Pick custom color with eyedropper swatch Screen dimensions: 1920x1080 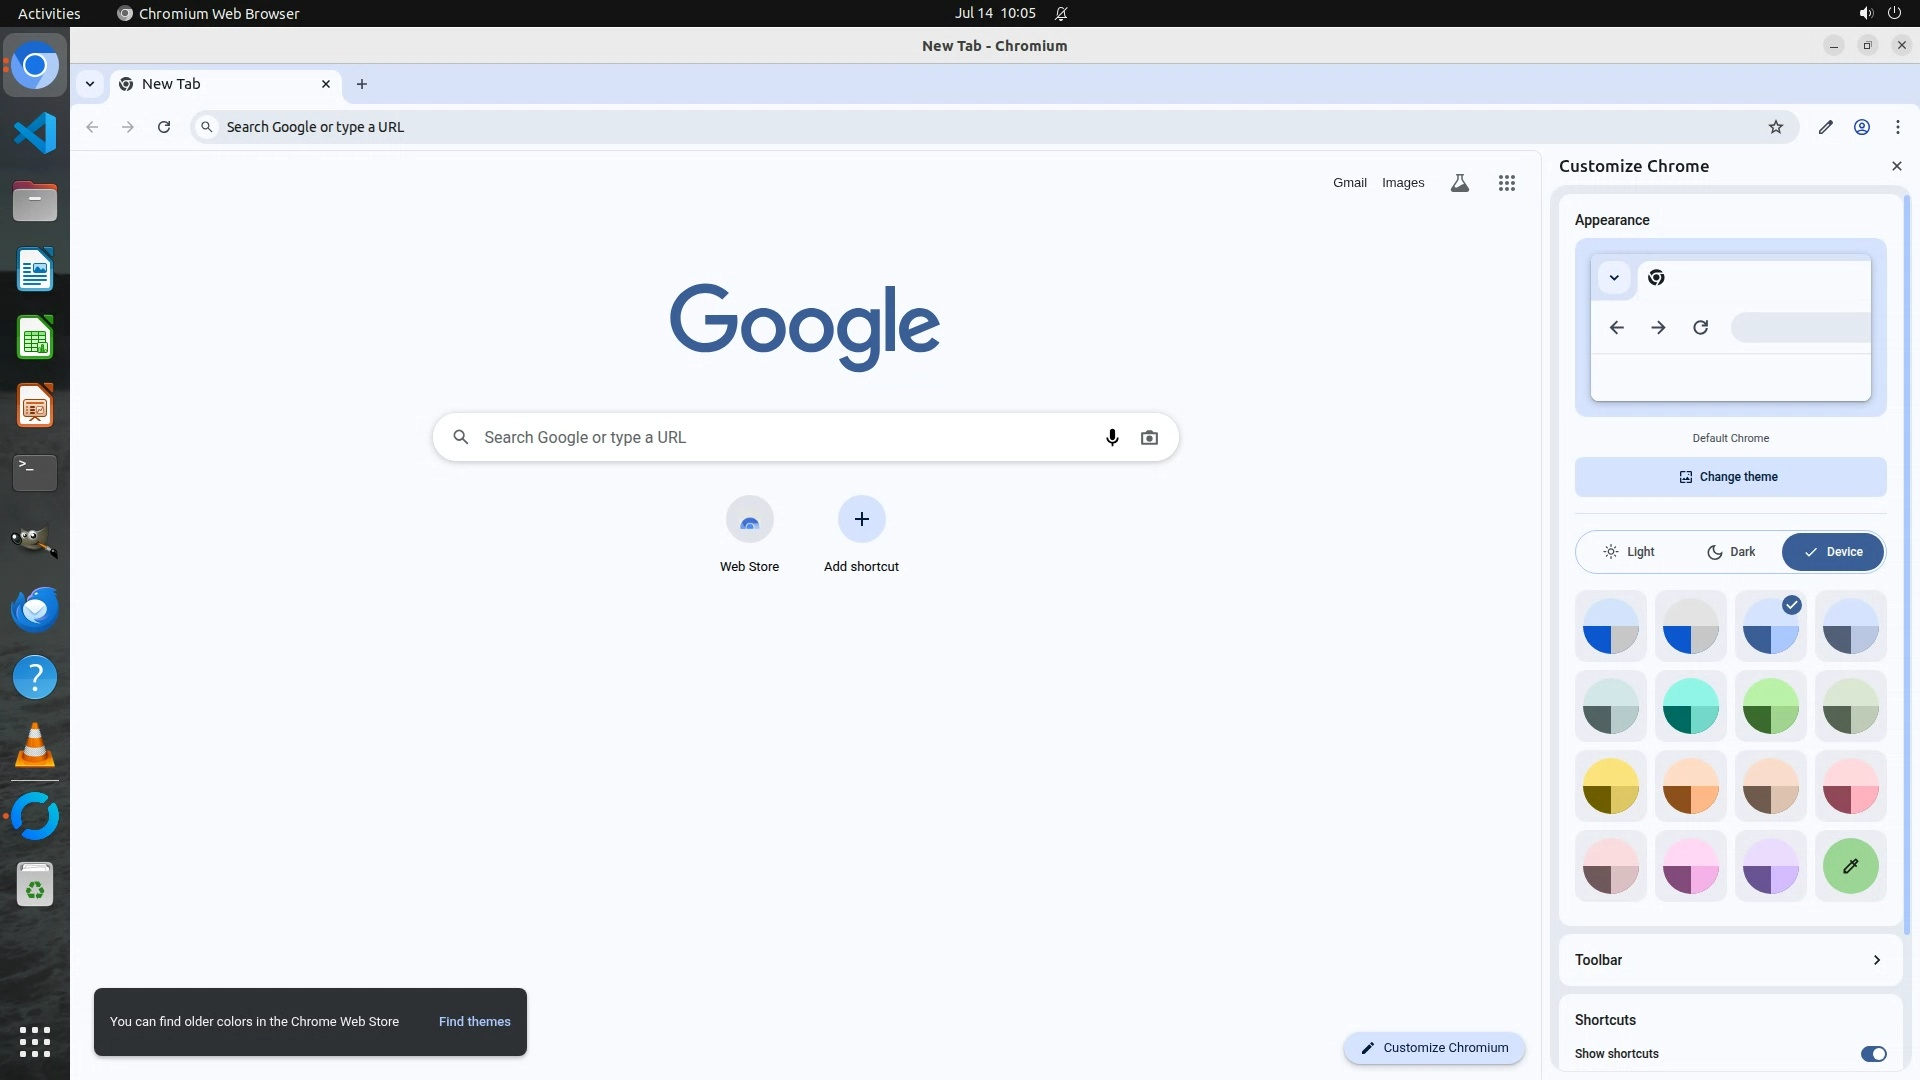1850,866
